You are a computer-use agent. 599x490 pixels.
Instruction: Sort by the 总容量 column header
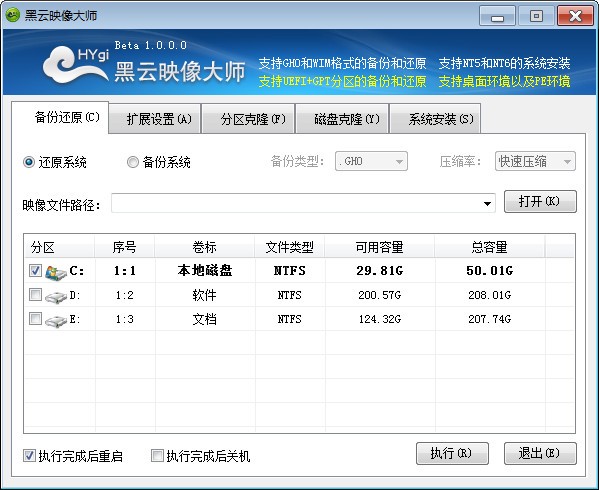click(489, 247)
